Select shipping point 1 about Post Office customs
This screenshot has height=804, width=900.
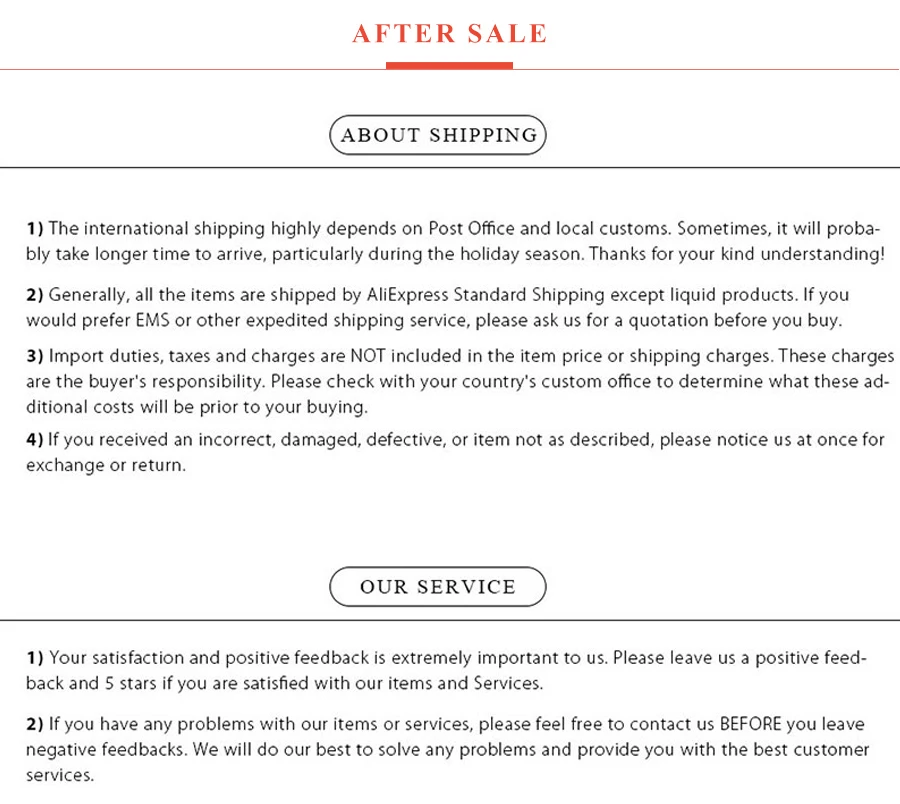455,241
